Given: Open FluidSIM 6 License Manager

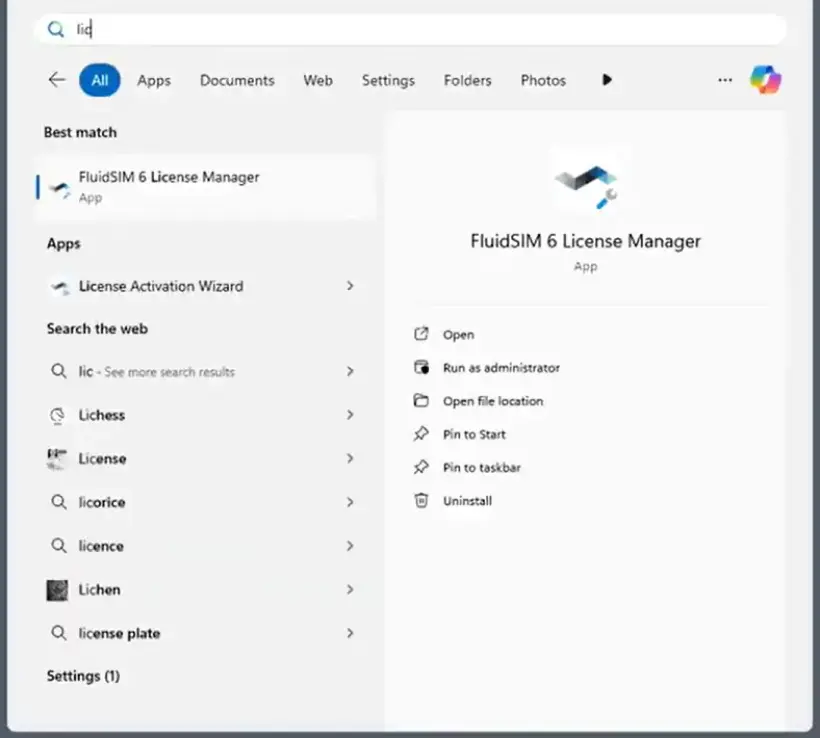Looking at the screenshot, I should (x=459, y=335).
